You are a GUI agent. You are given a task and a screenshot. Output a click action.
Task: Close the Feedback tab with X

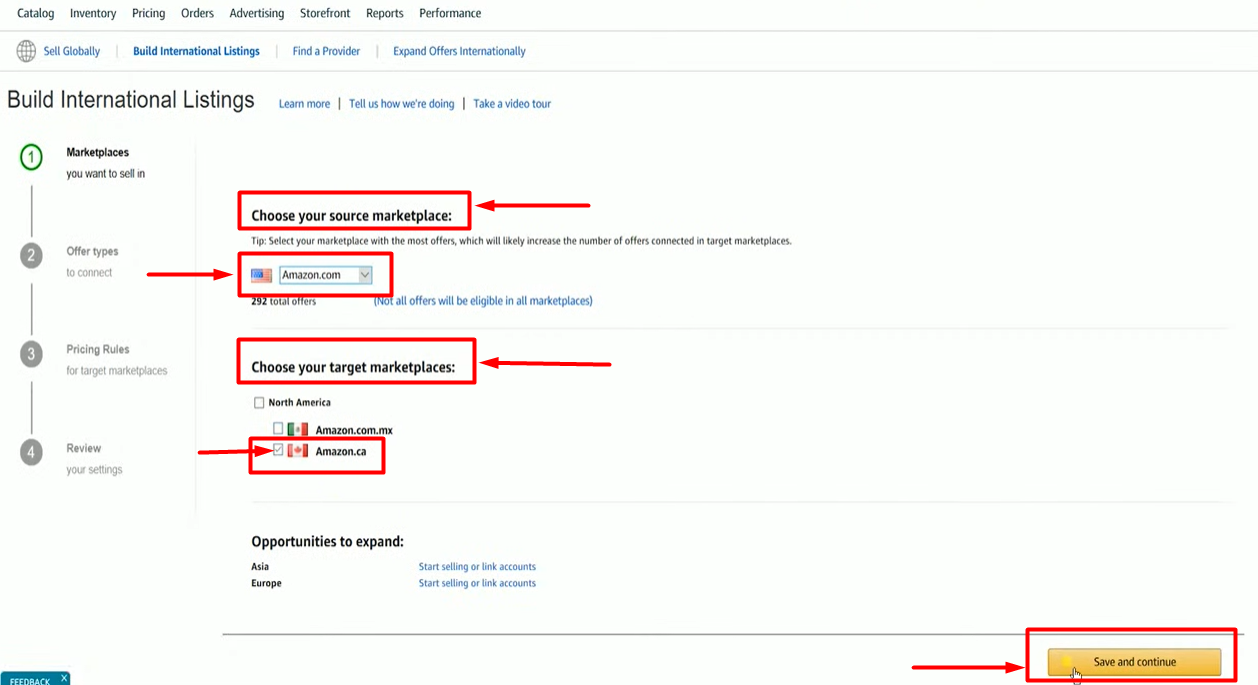64,678
